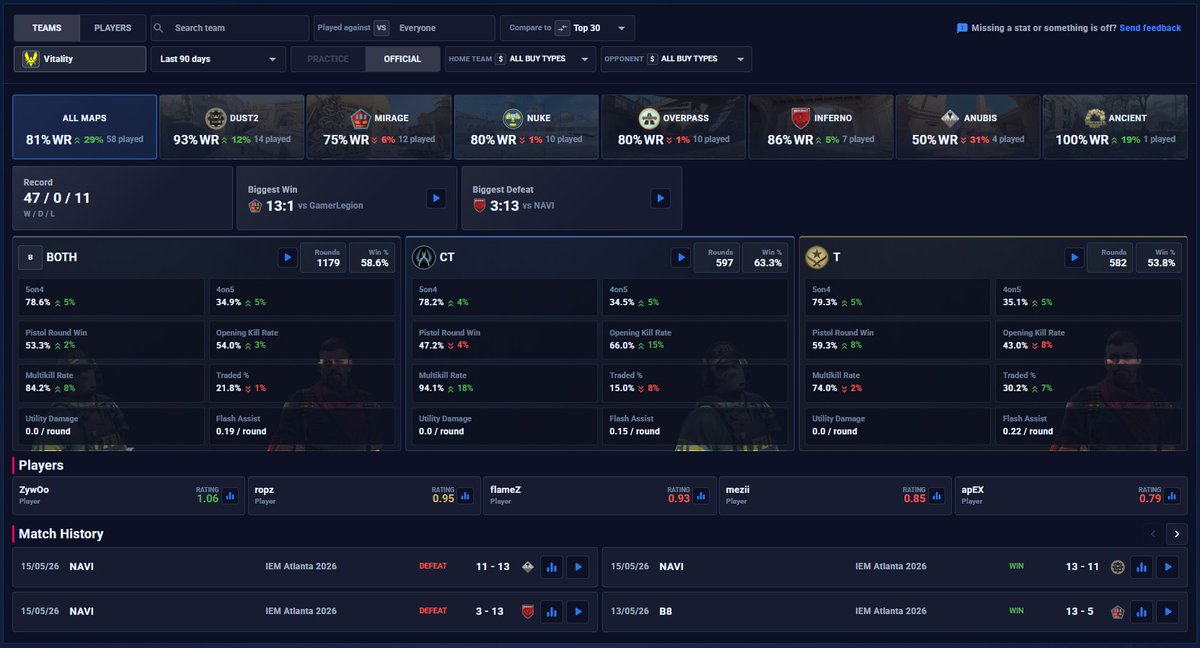1200x648 pixels.
Task: Play the BOTH sides rounds video
Action: pos(287,258)
